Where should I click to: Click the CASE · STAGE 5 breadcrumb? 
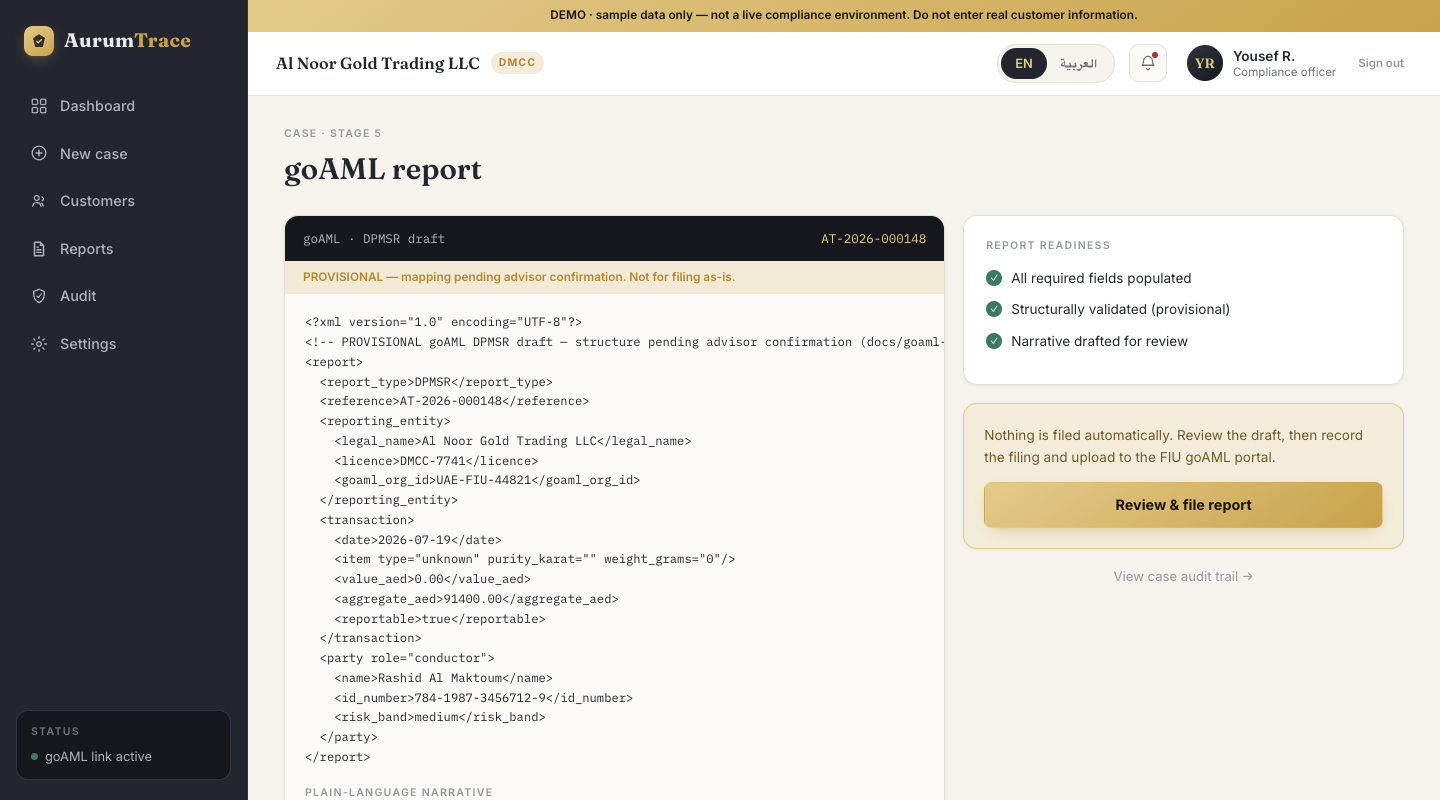(333, 133)
